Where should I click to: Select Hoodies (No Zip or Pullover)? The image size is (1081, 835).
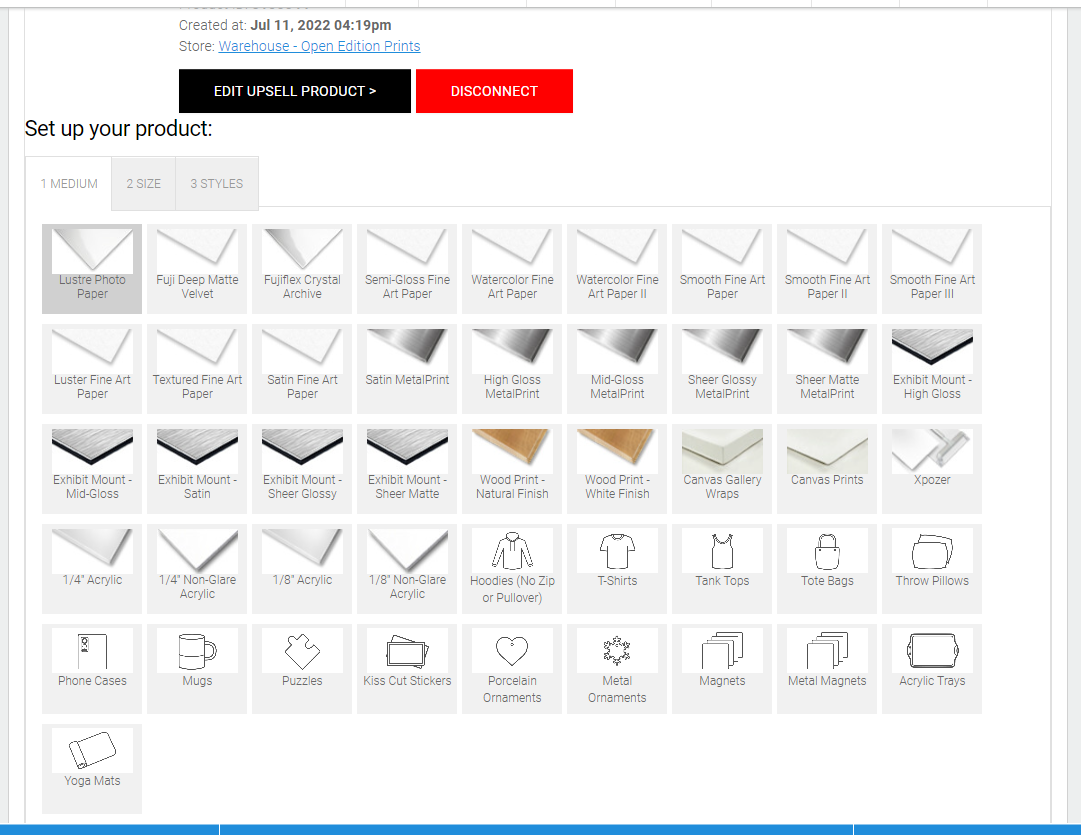click(x=512, y=569)
